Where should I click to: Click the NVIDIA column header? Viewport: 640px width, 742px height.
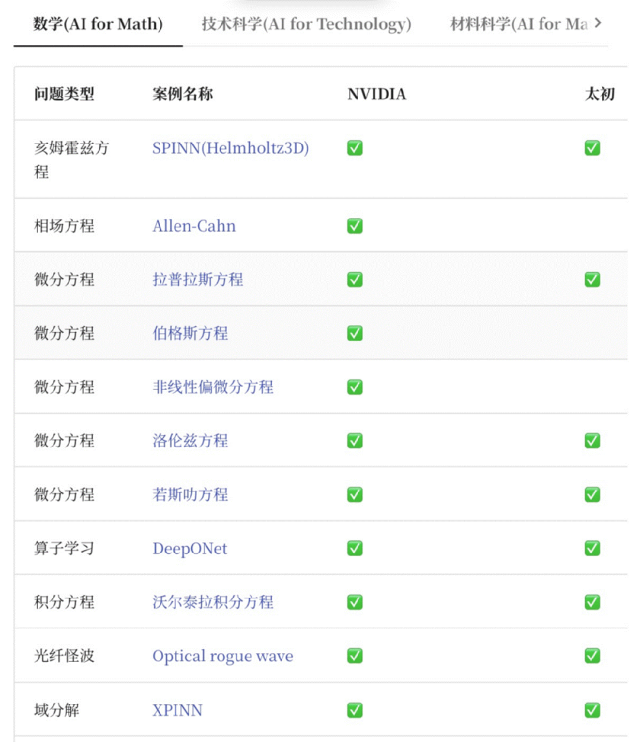376,94
